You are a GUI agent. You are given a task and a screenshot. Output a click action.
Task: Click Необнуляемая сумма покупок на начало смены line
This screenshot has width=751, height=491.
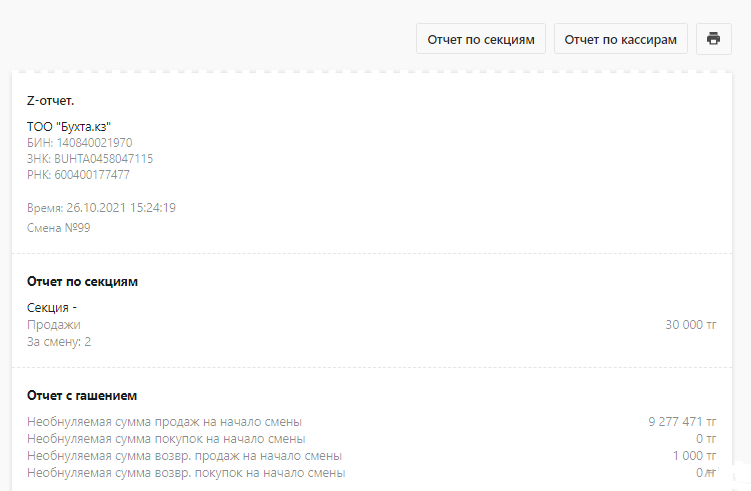[166, 439]
